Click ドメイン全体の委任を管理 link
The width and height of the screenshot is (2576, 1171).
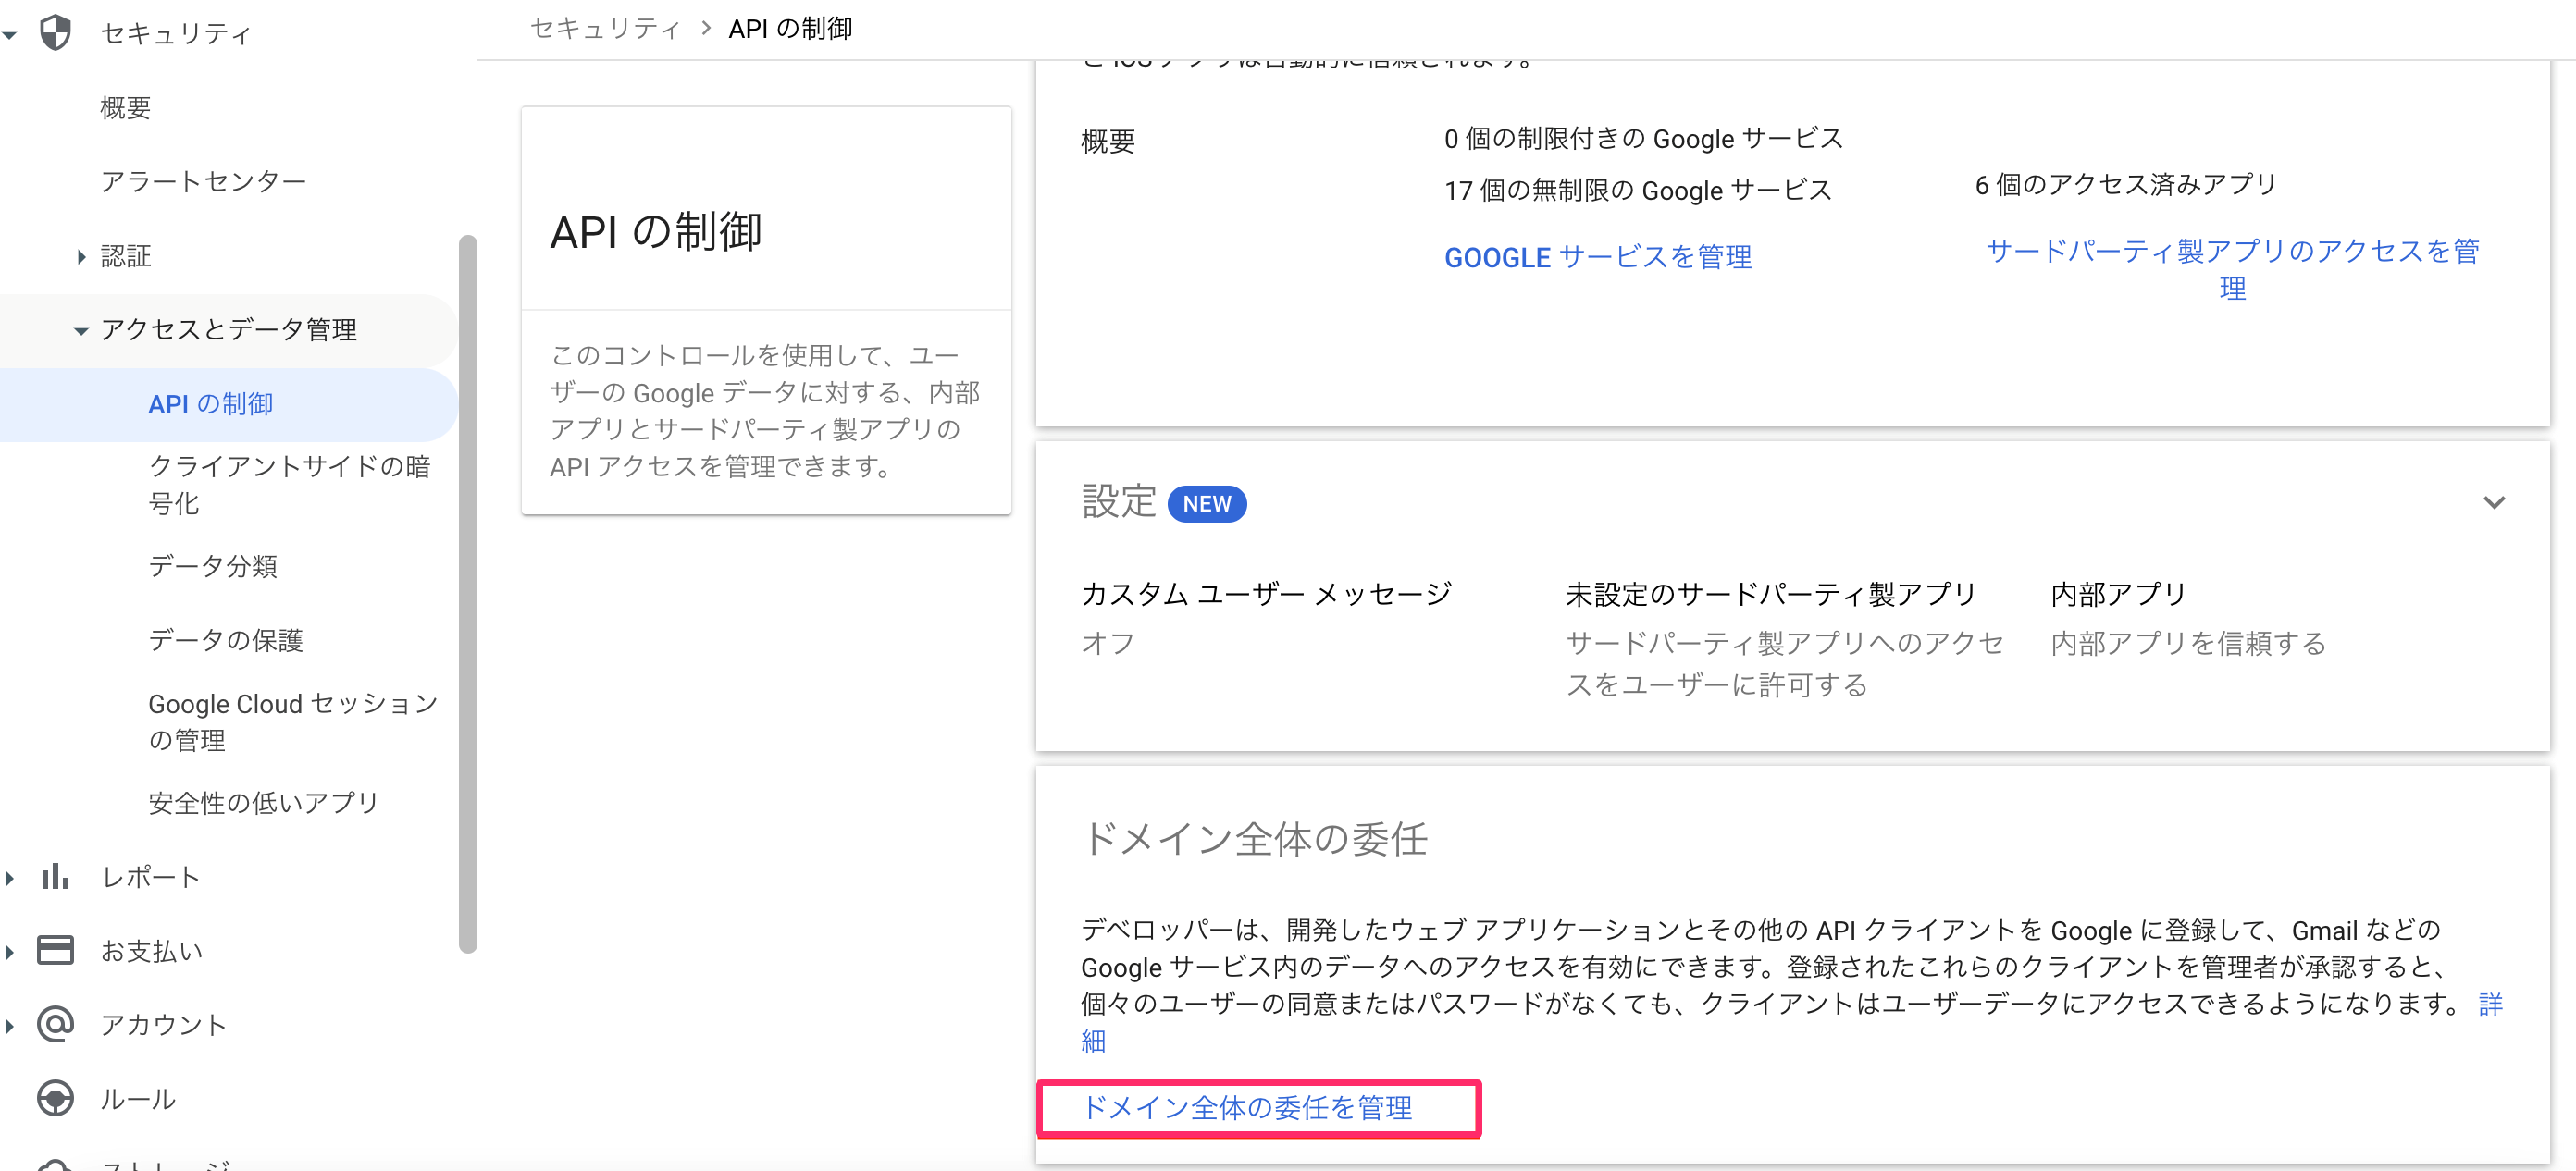1247,1107
